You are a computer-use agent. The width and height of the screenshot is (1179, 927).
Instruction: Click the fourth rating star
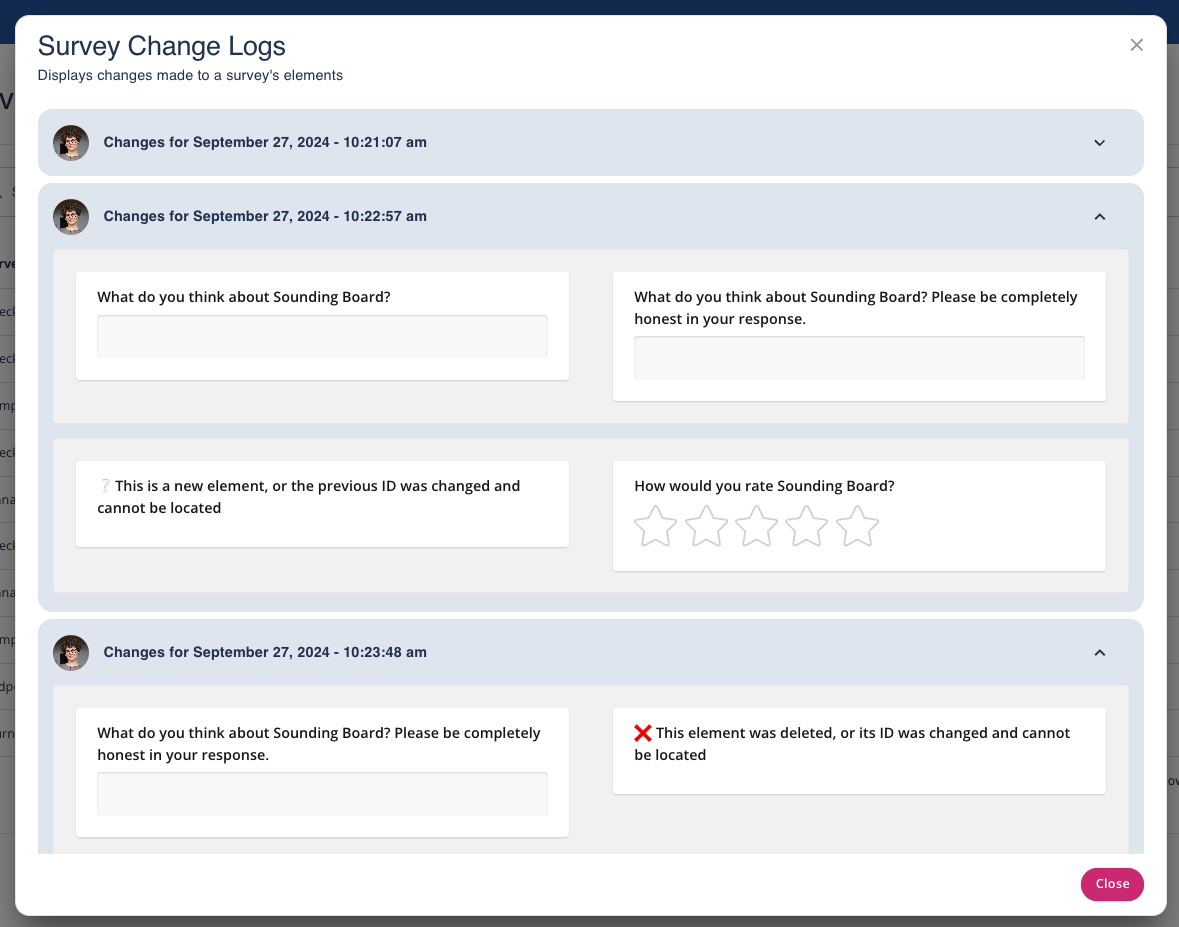tap(807, 526)
